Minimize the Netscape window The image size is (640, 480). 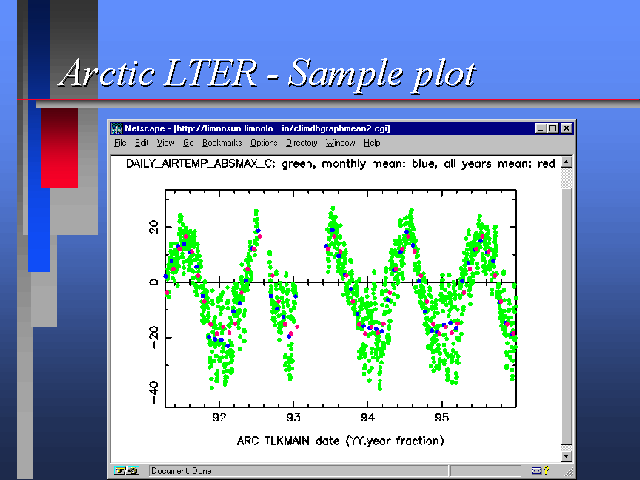tap(540, 129)
